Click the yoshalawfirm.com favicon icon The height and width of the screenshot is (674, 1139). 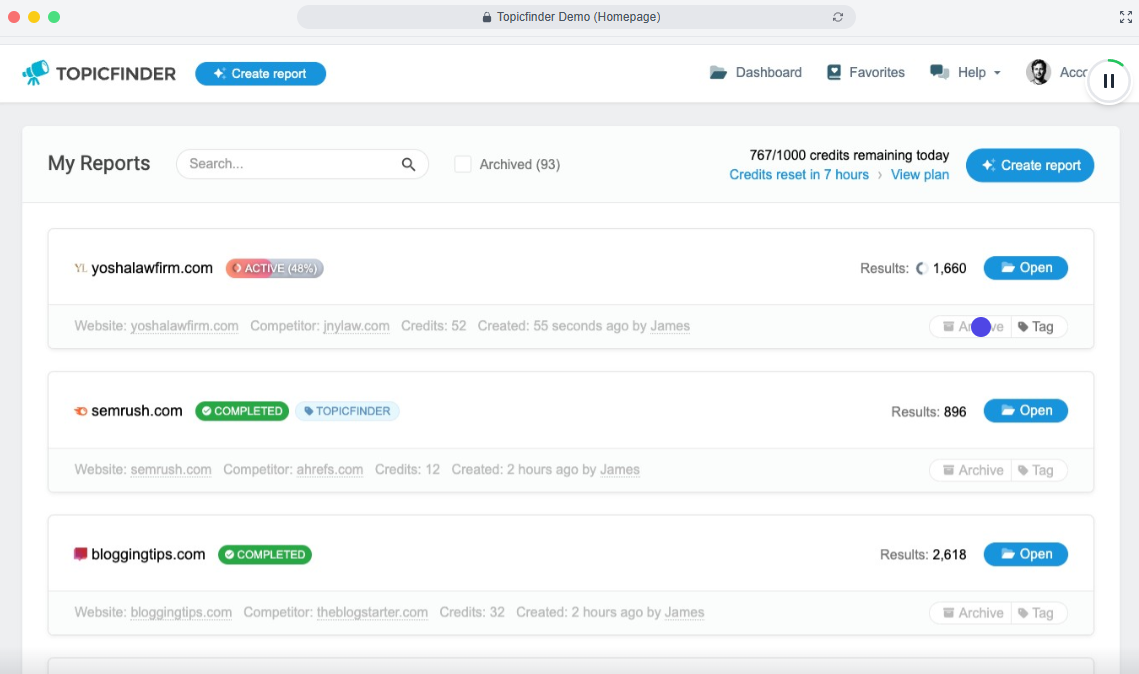tap(81, 268)
